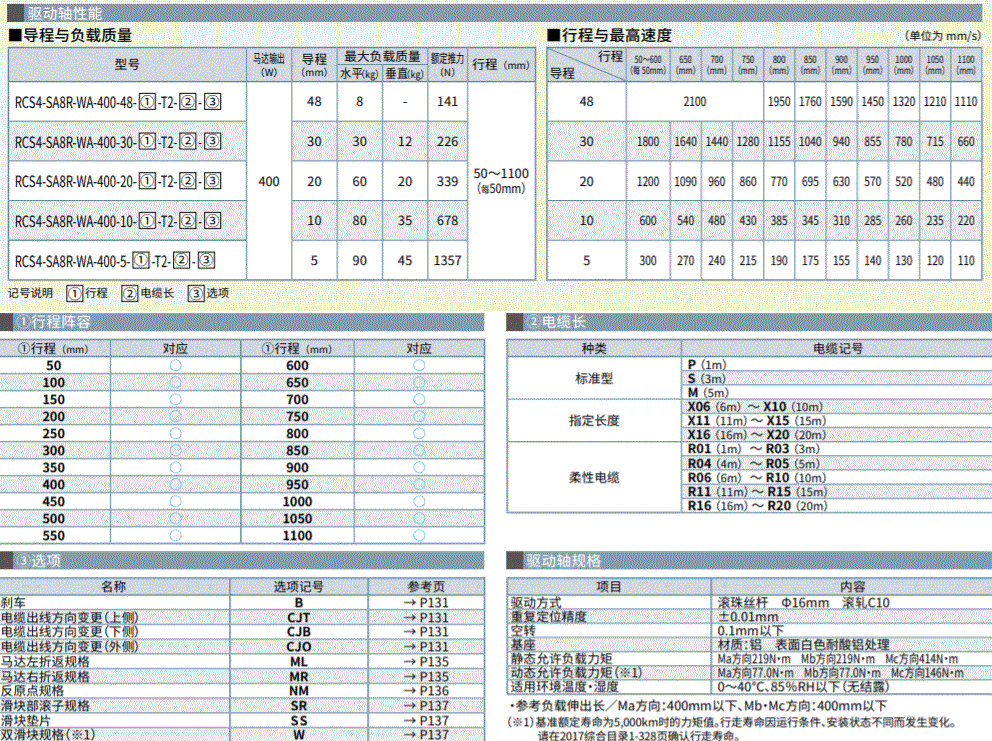Viewport: 992px width, 741px height.
Task: Select stroke 850 in the stroke lineup
Action: 297,451
